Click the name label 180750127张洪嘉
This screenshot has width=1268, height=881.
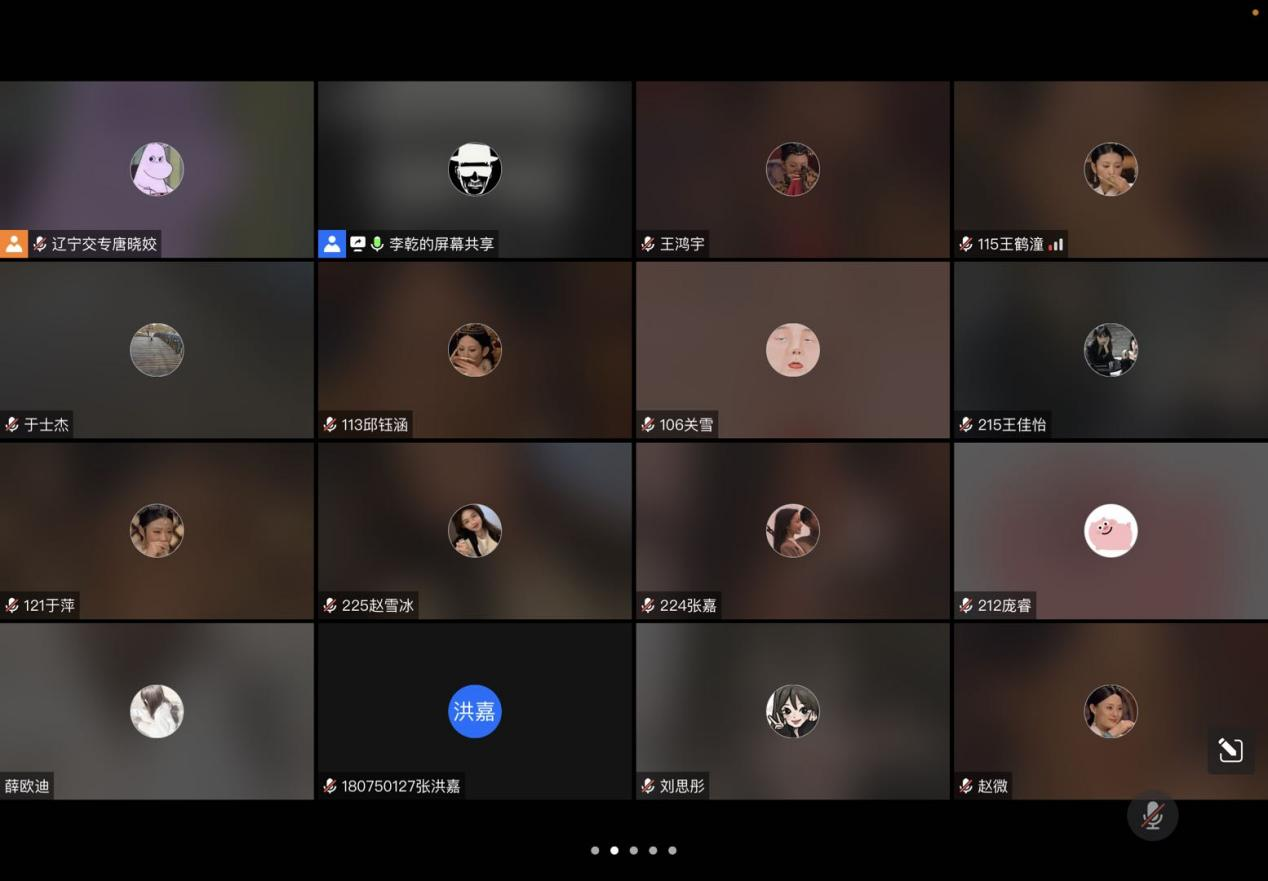point(401,786)
